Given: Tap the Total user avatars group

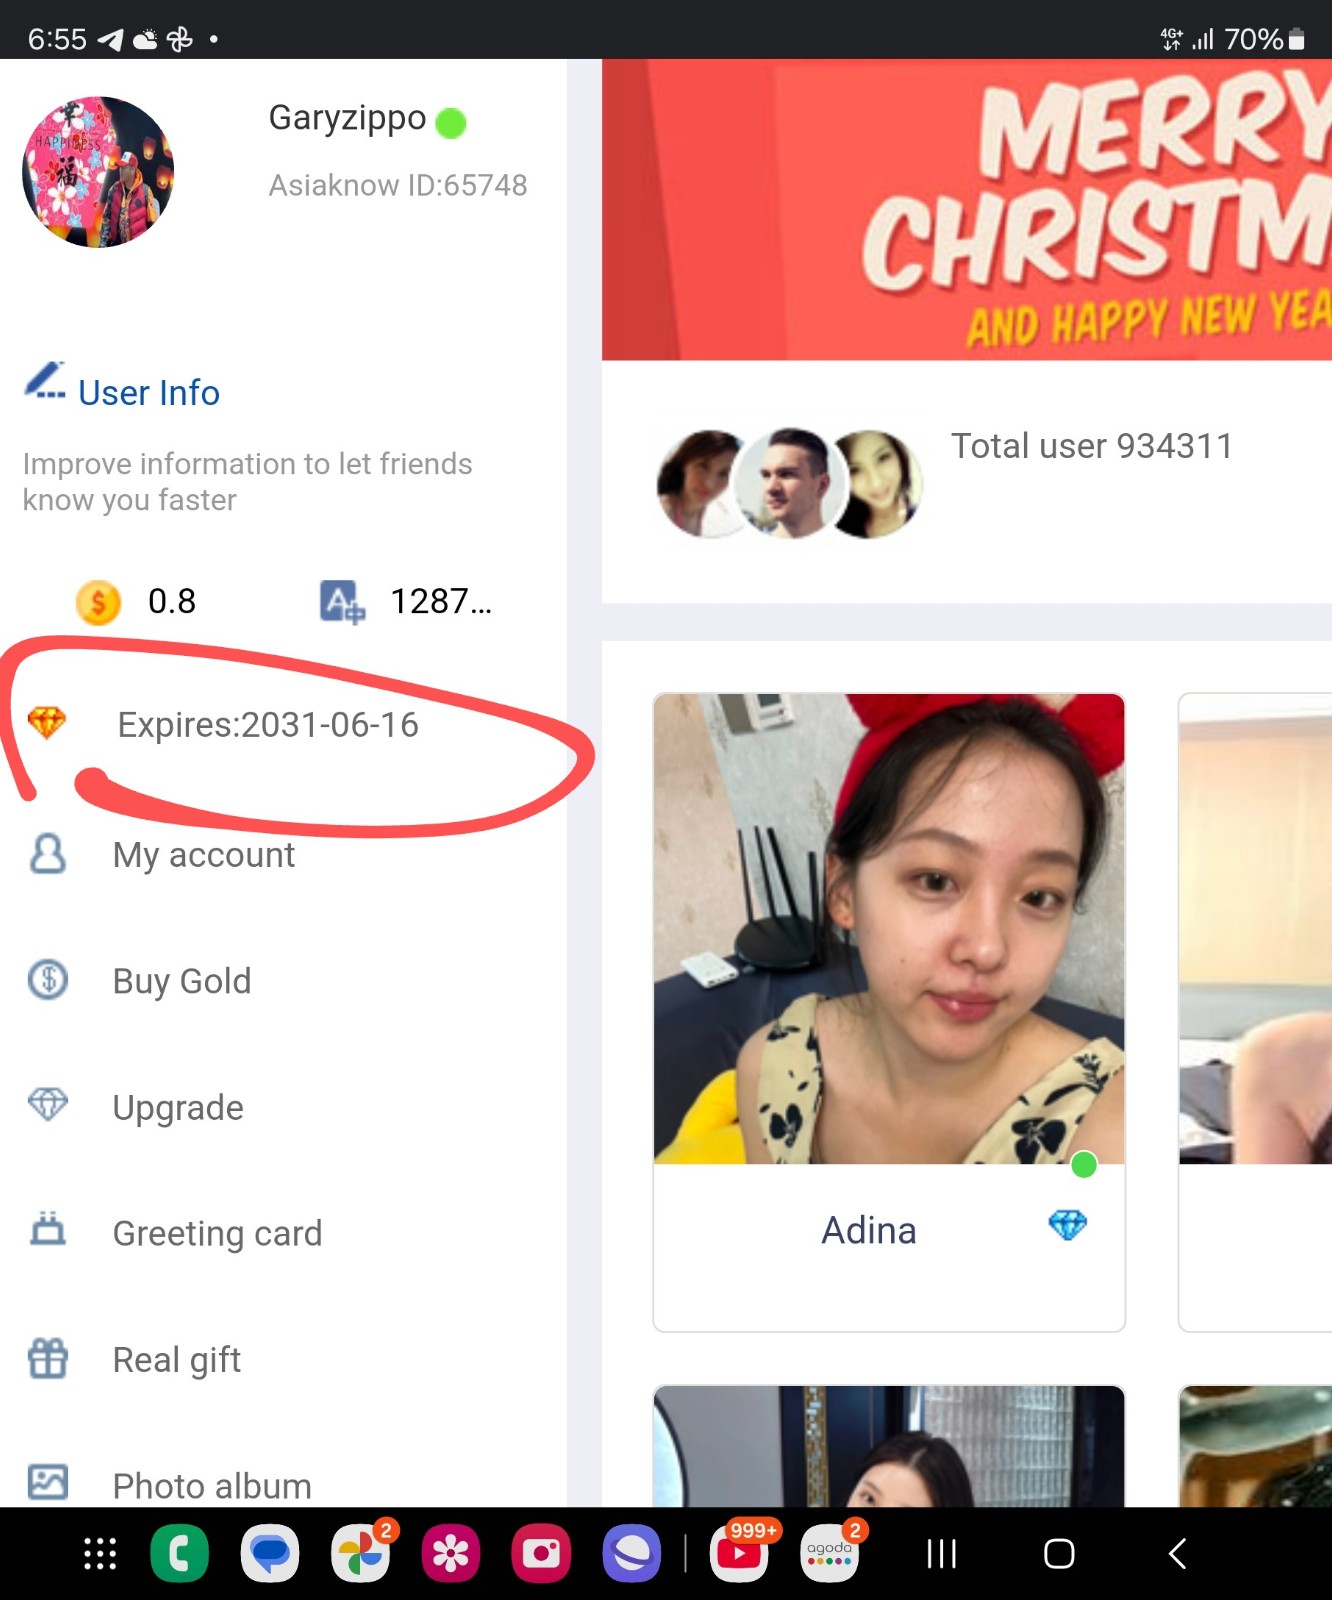Looking at the screenshot, I should click(x=789, y=484).
